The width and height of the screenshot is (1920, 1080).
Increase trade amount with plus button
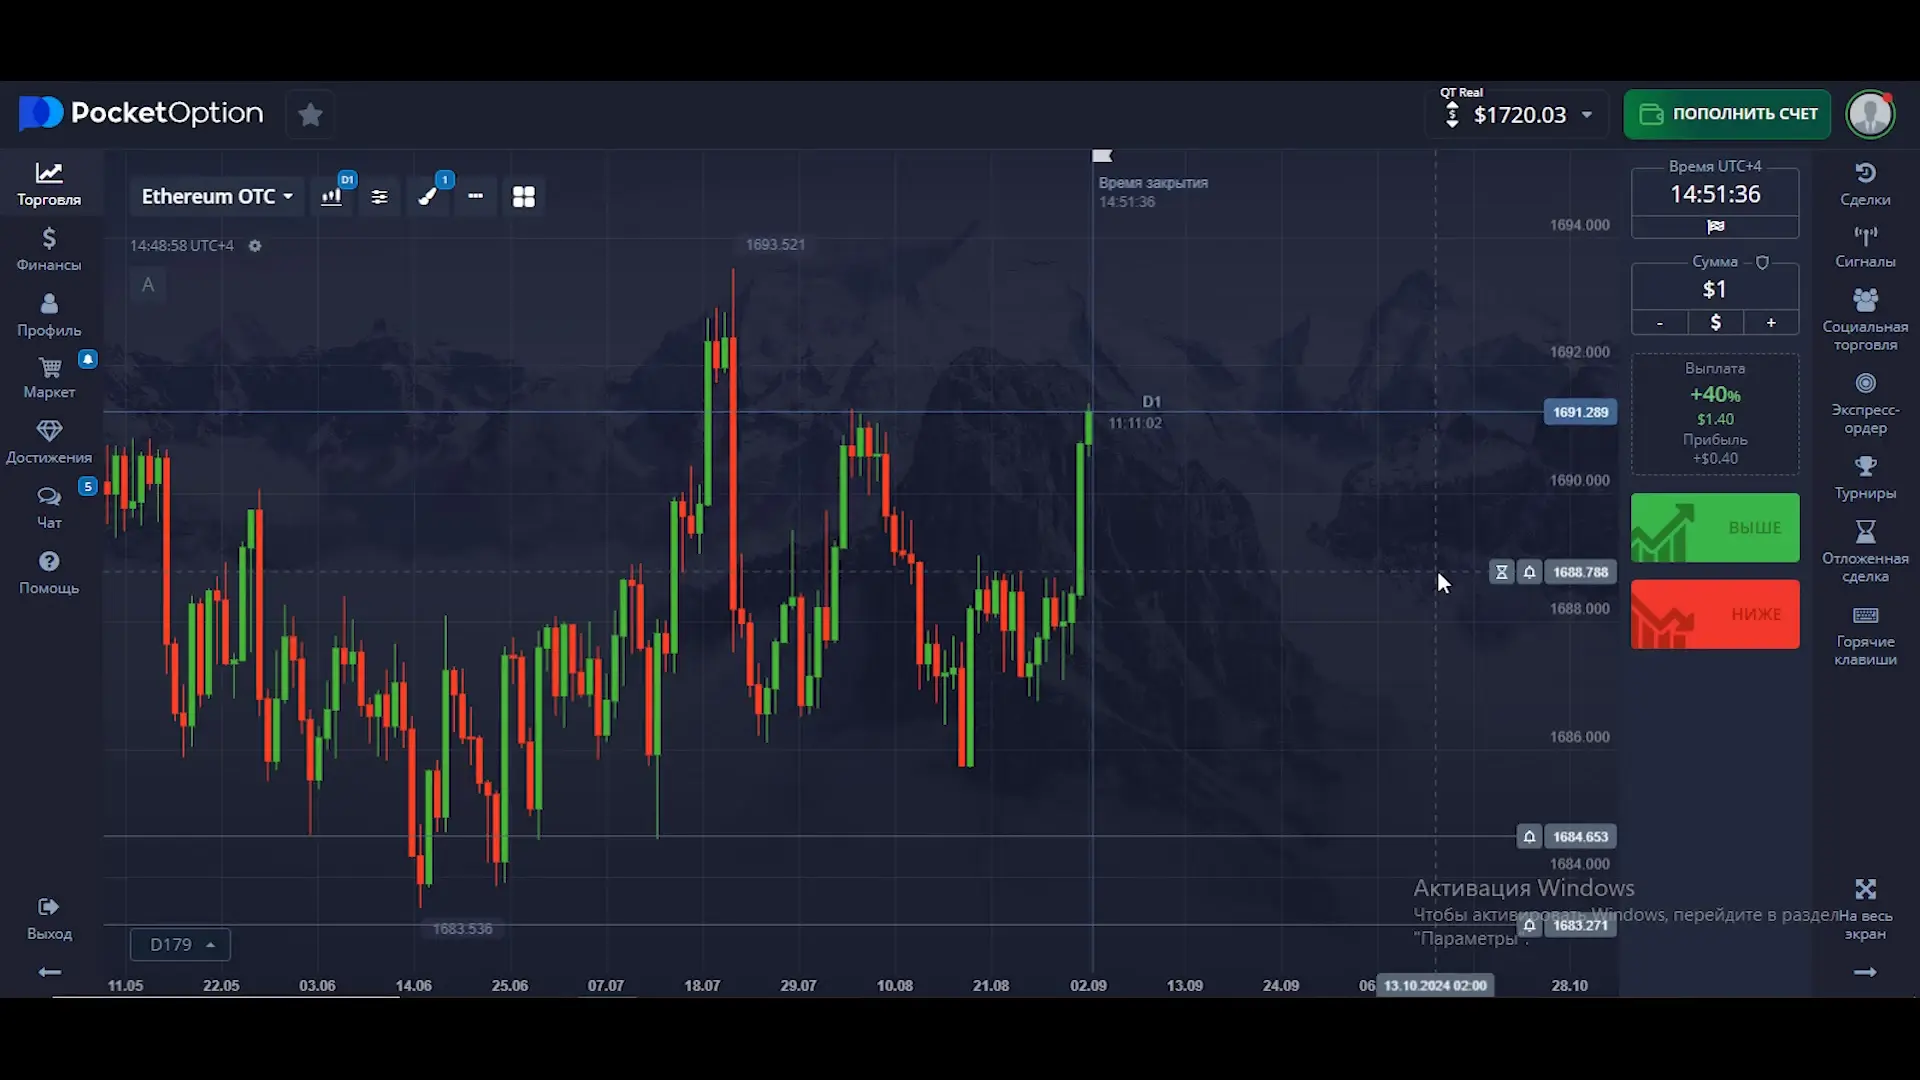coord(1771,323)
